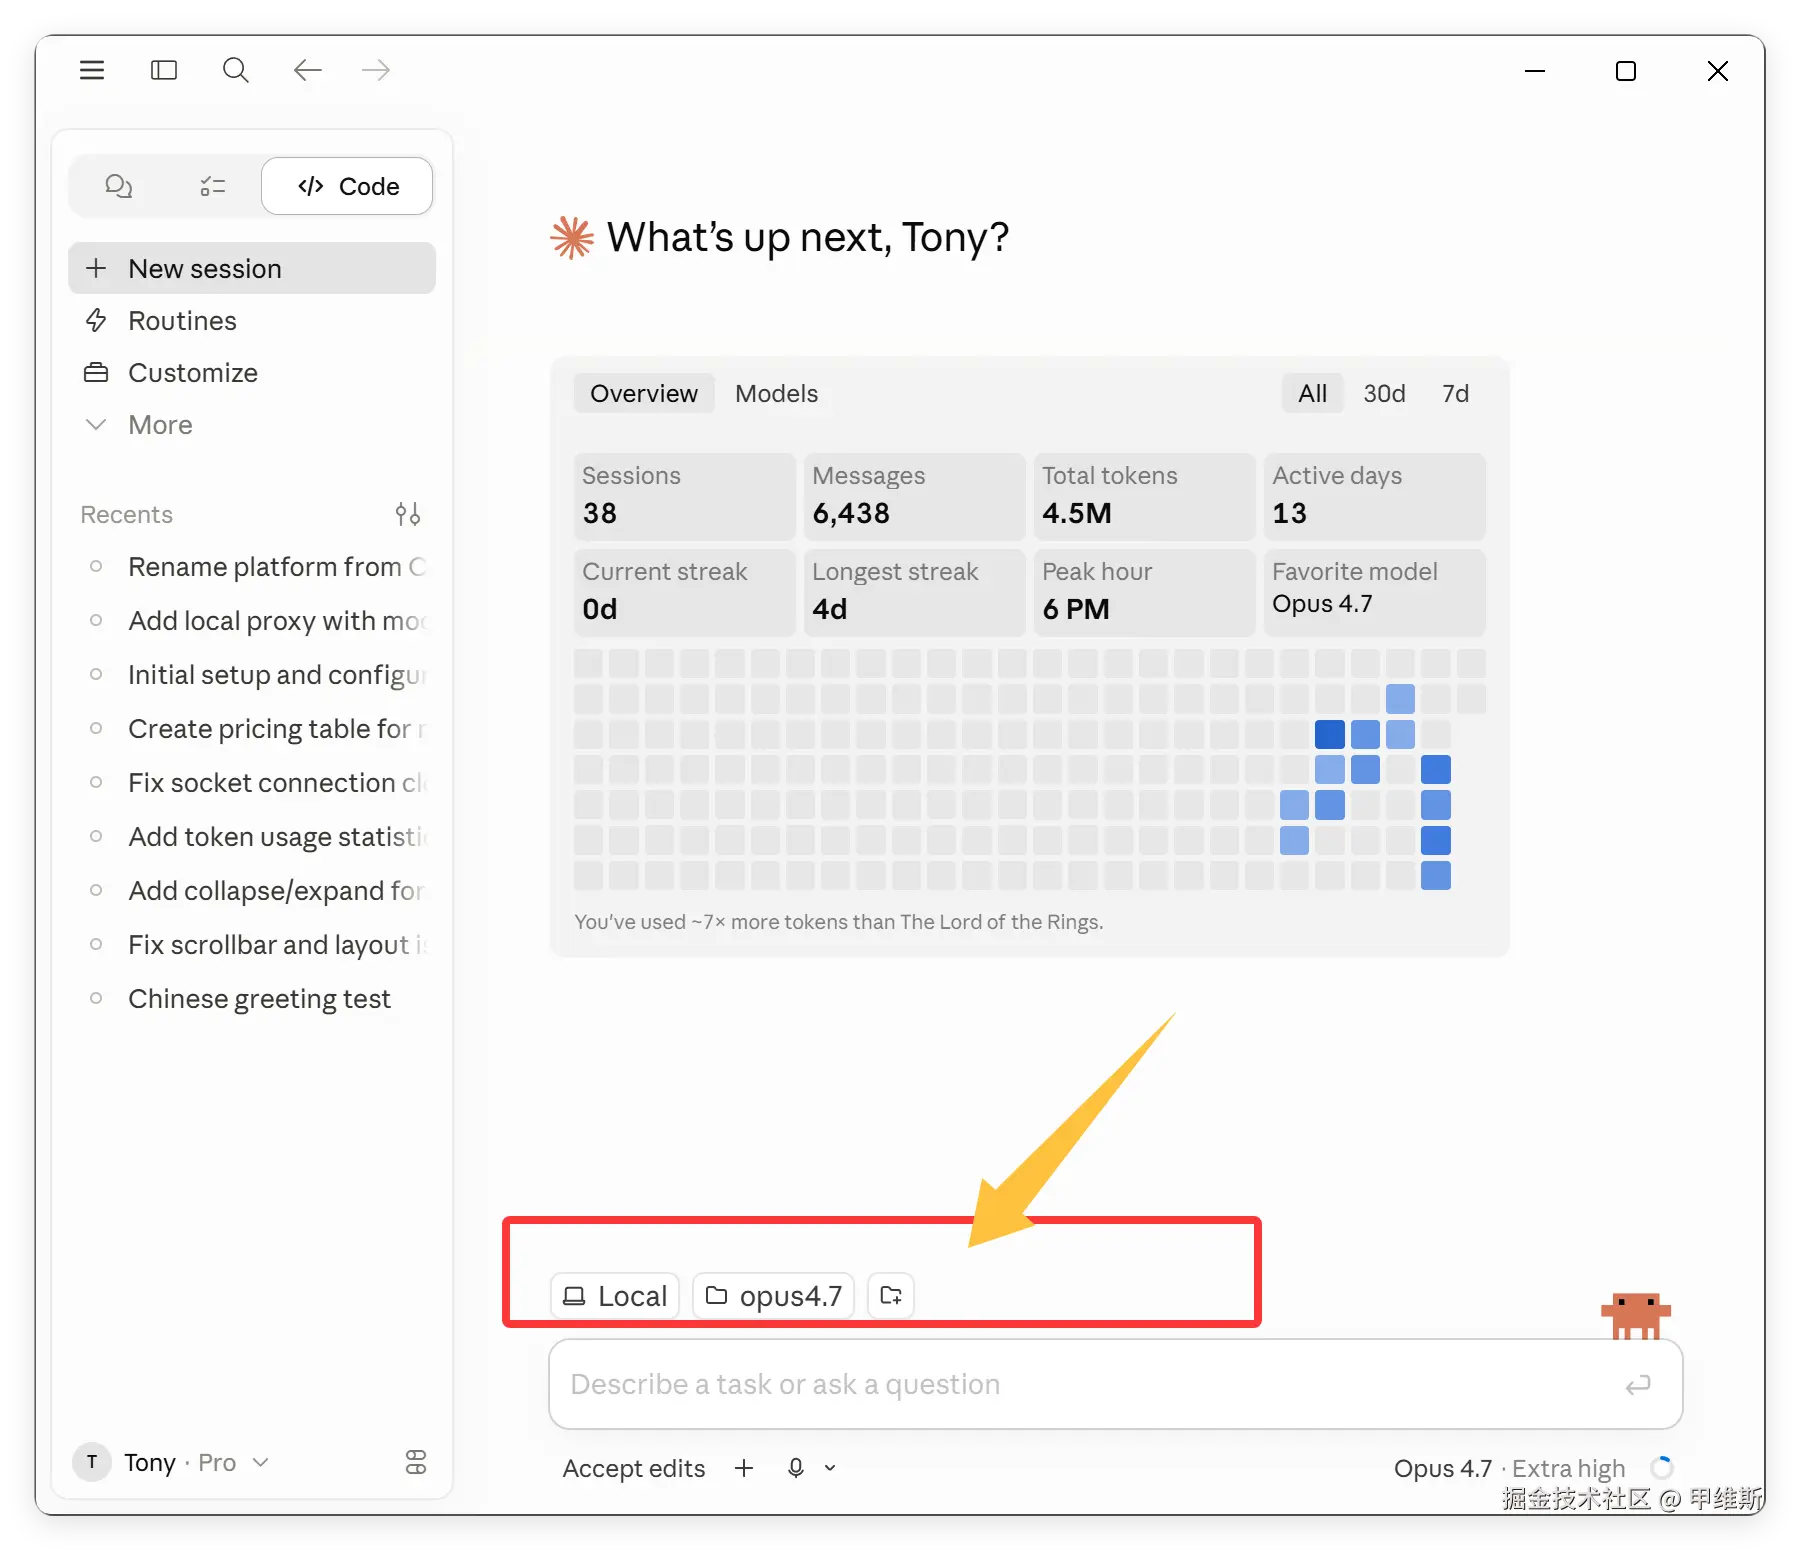This screenshot has height=1550, width=1800.
Task: Close the application window
Action: (1718, 71)
